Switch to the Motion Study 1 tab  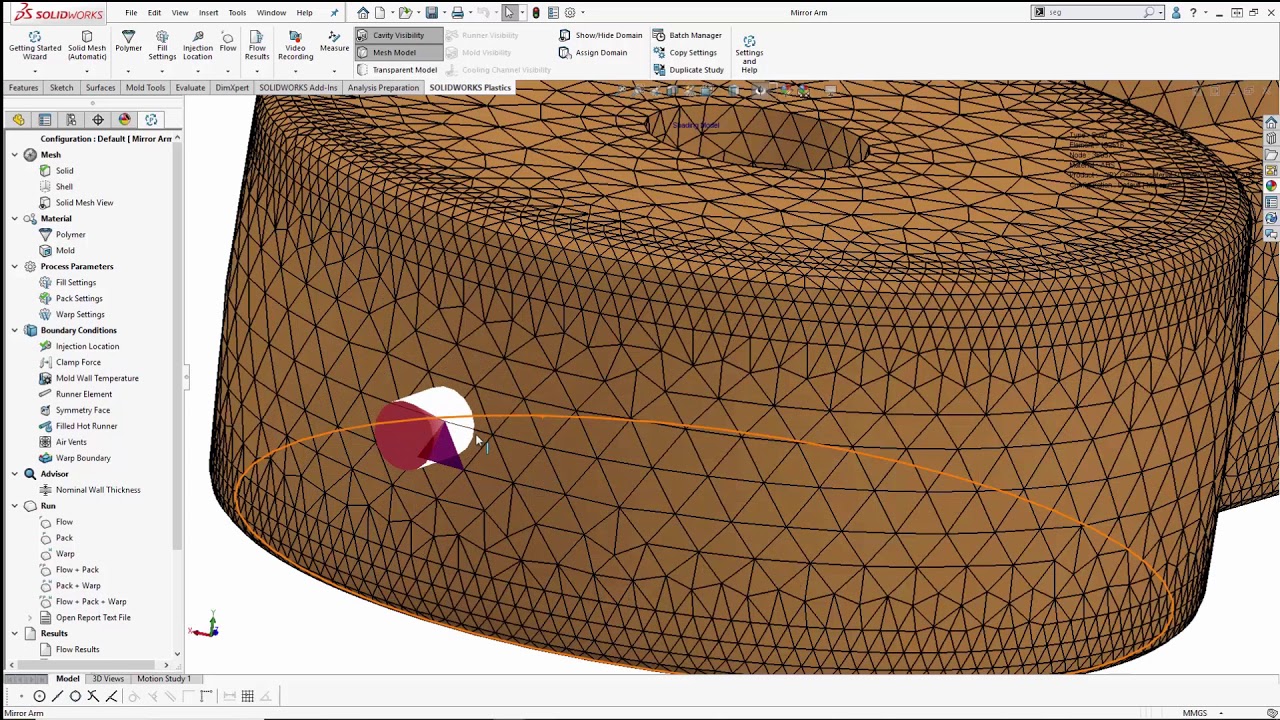pyautogui.click(x=164, y=679)
